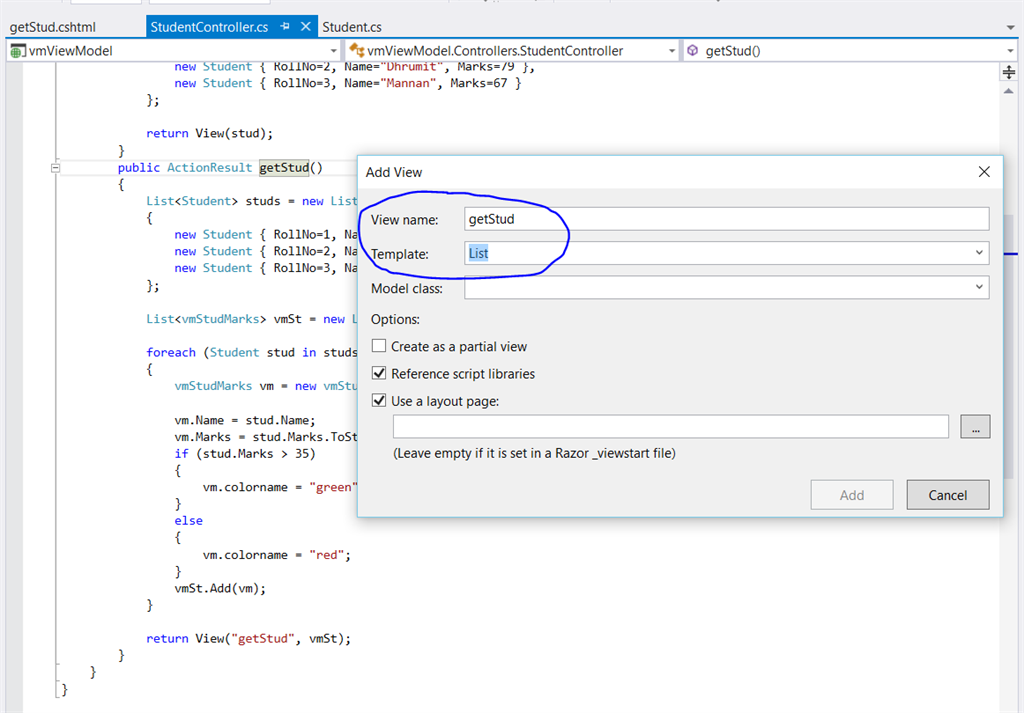Uncheck Use a layout page
Viewport: 1024px width, 713px height.
[379, 401]
